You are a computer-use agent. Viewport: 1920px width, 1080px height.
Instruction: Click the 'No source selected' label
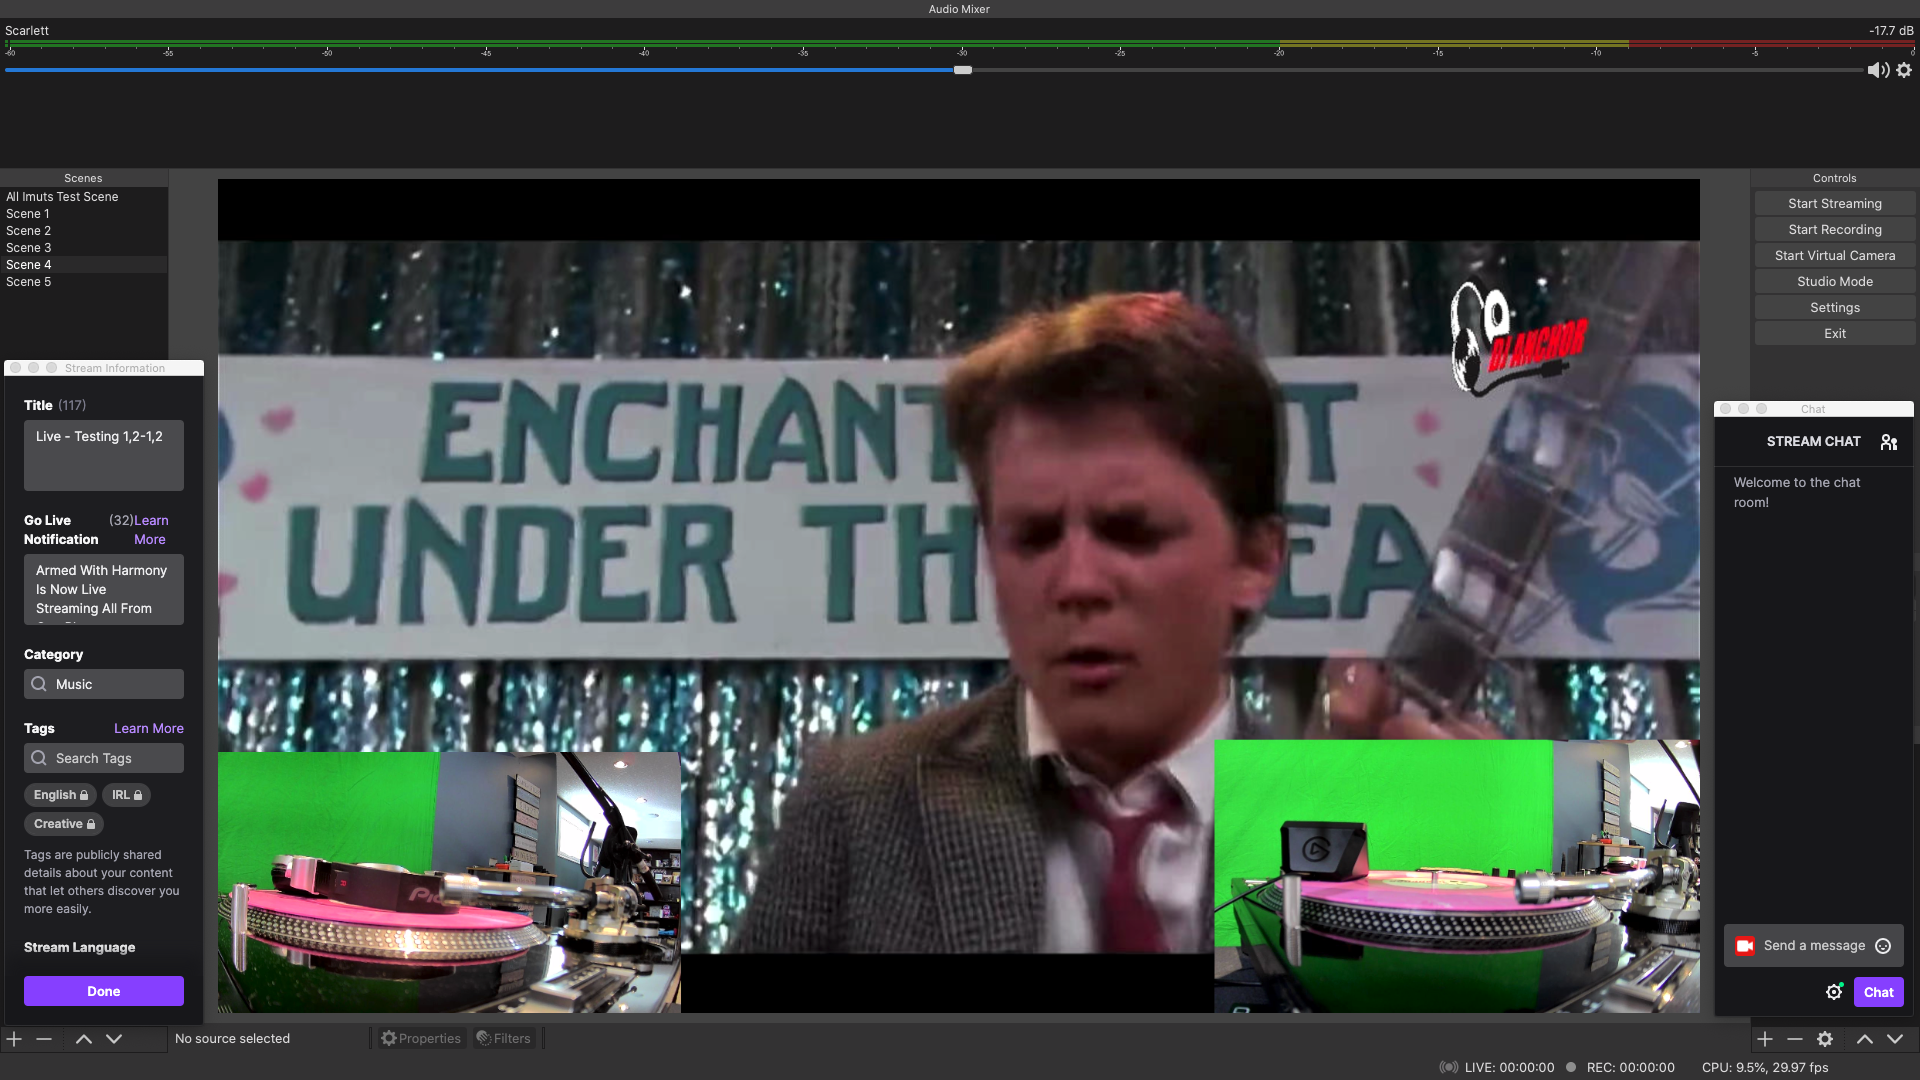coord(232,1038)
